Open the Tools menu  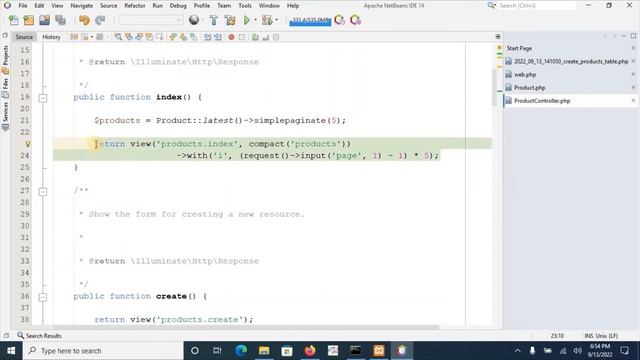245,6
